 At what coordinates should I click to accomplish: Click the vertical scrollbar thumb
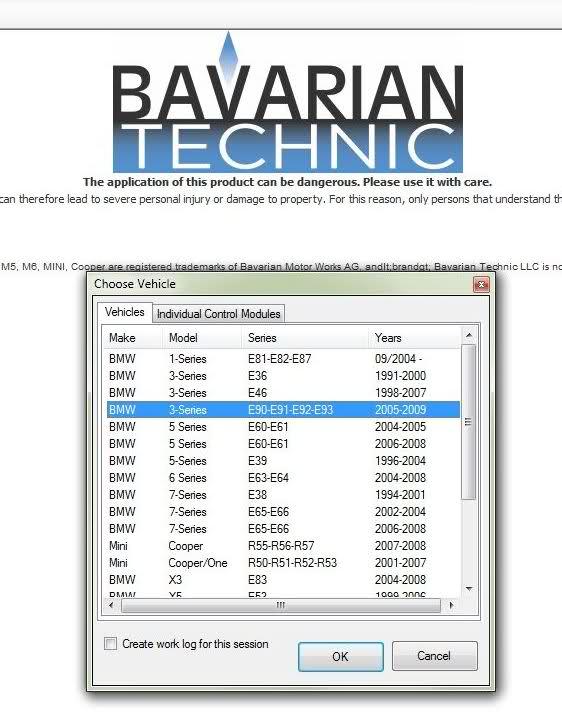pos(468,422)
